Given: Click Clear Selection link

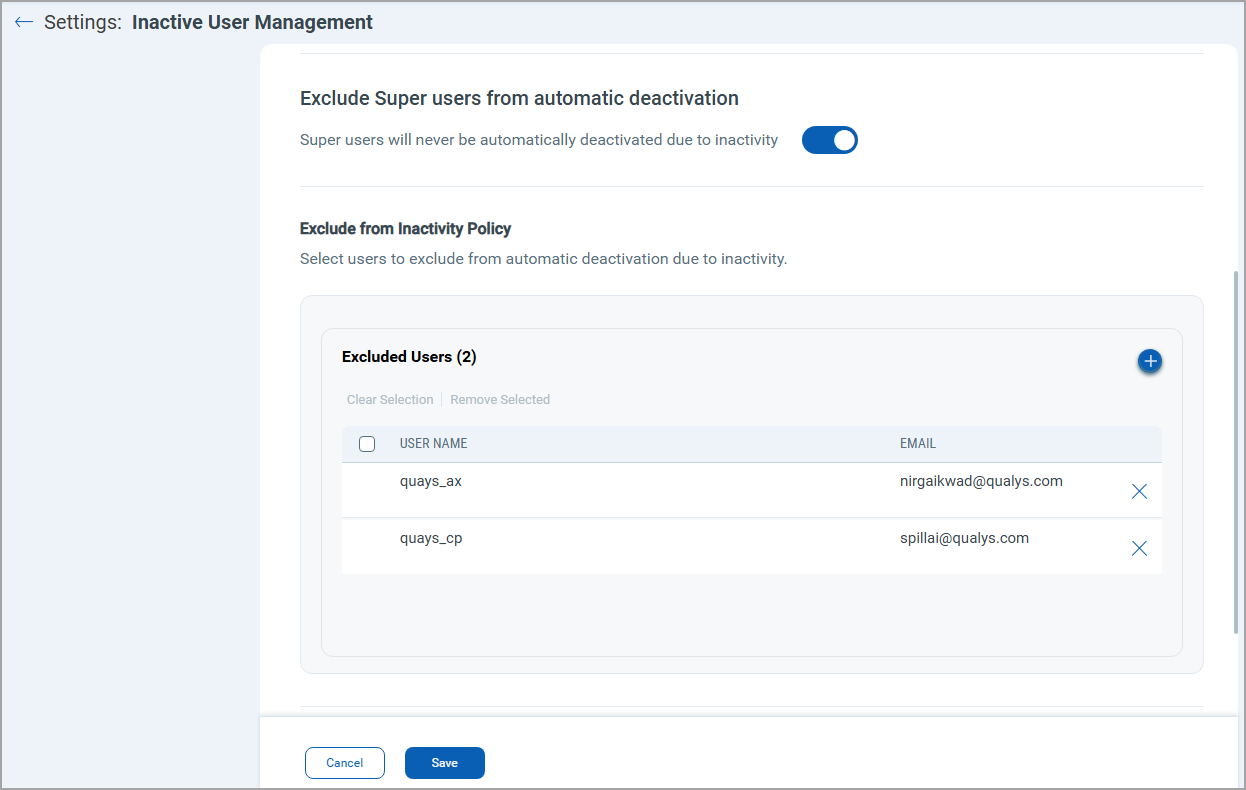Looking at the screenshot, I should (390, 400).
